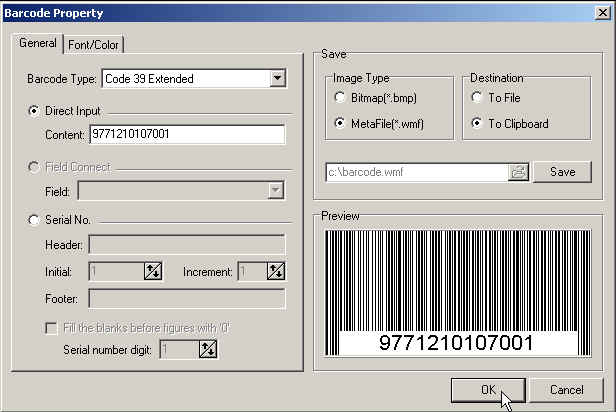Click the Initial value spinner icon
This screenshot has width=616, height=412.
pos(153,271)
